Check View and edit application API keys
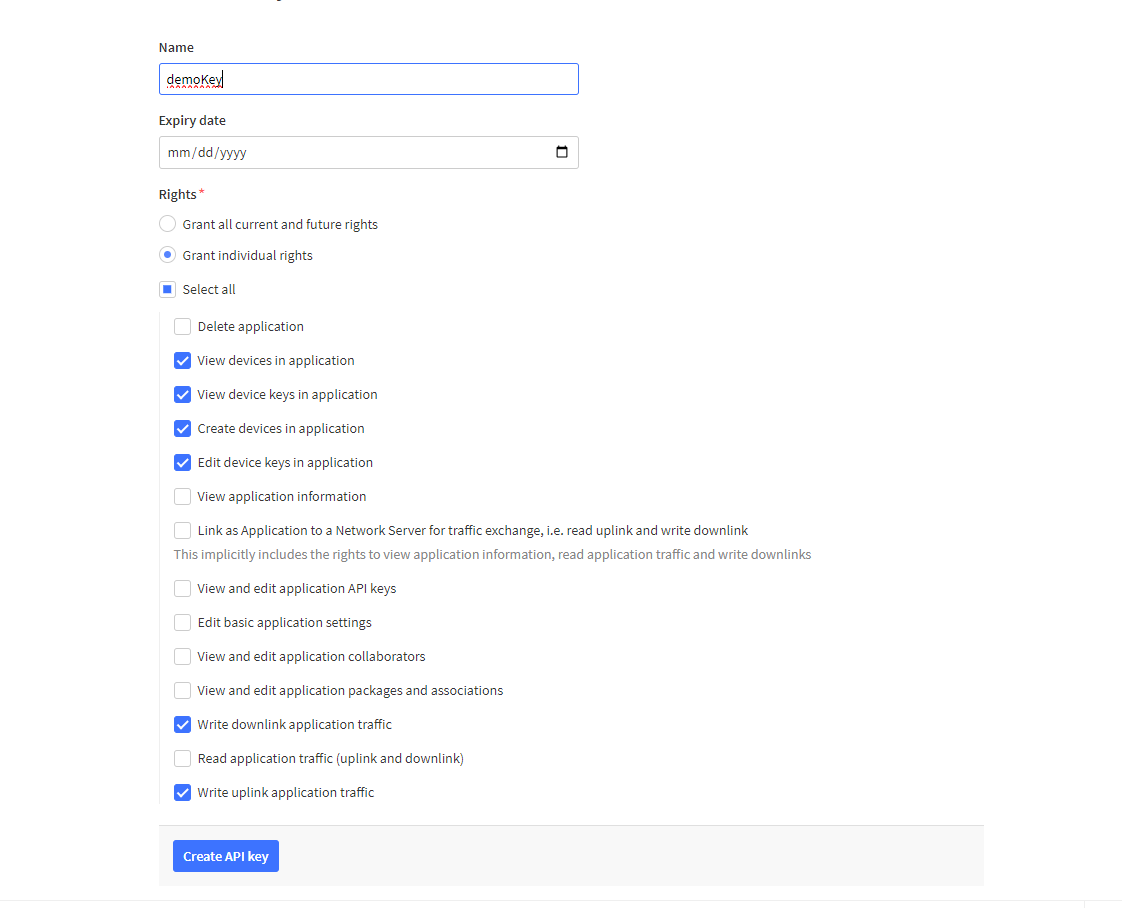Screen dimensions: 1122x908 click(x=182, y=588)
